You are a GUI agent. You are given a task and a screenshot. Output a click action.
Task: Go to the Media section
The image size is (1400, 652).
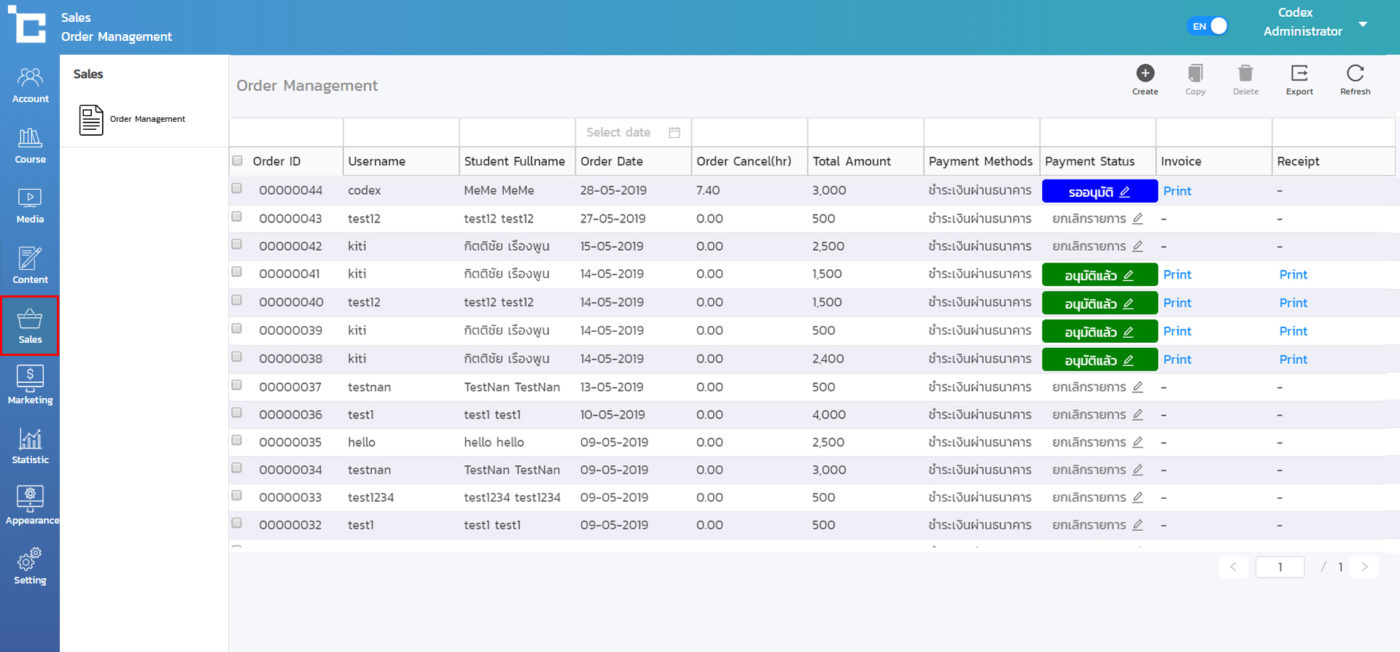click(x=30, y=205)
